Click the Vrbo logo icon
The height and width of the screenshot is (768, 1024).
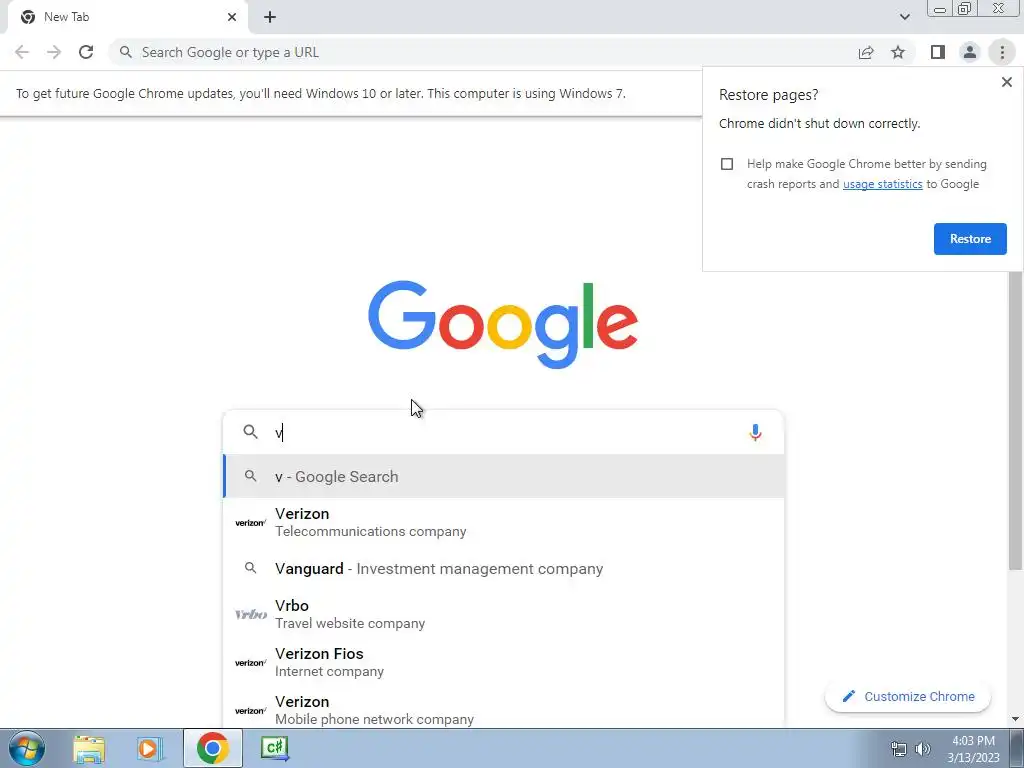pos(251,614)
